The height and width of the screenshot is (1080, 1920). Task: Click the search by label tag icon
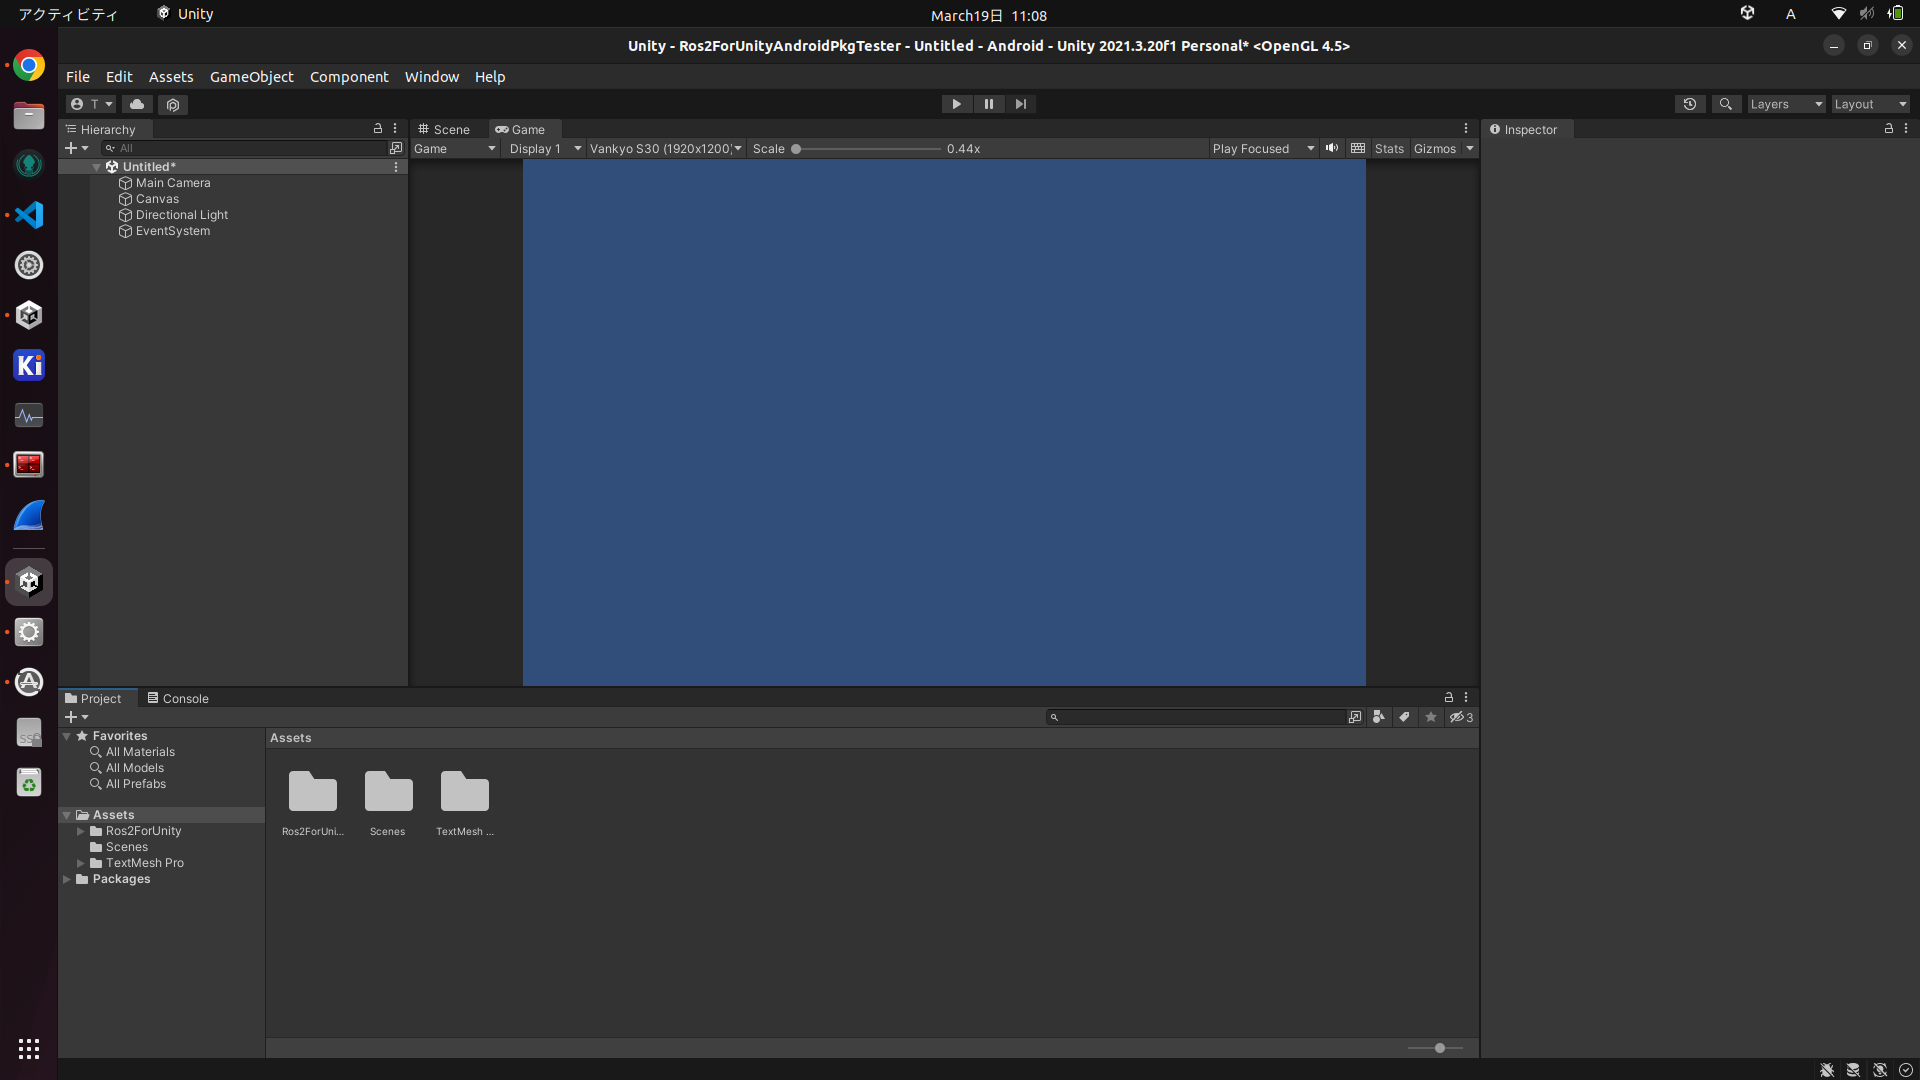pos(1404,717)
